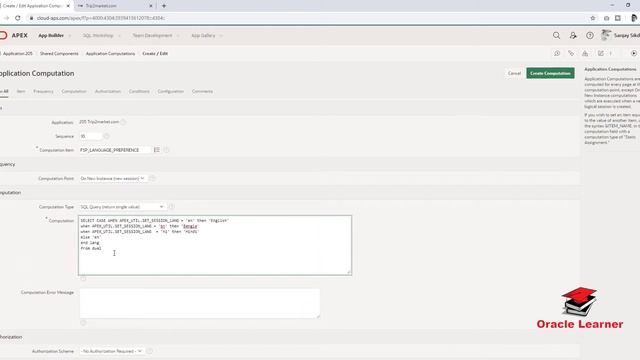This screenshot has width=640, height=360.
Task: Click help icon next to Sequence field
Action: 107,136
